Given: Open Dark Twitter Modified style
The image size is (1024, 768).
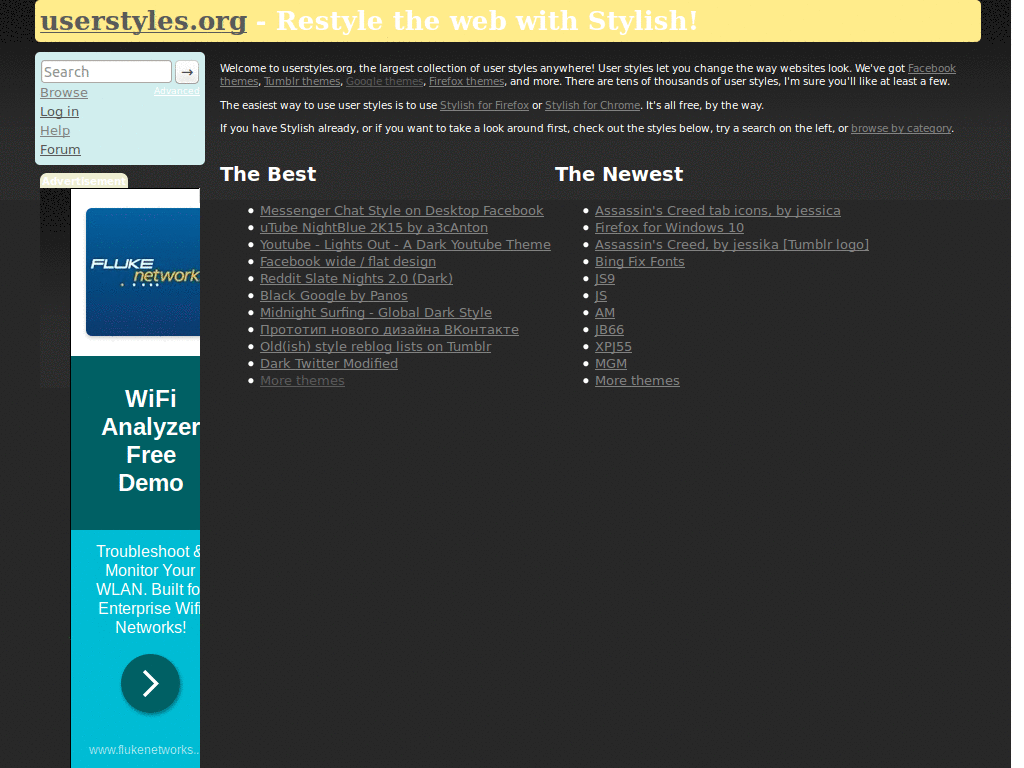Looking at the screenshot, I should (328, 364).
